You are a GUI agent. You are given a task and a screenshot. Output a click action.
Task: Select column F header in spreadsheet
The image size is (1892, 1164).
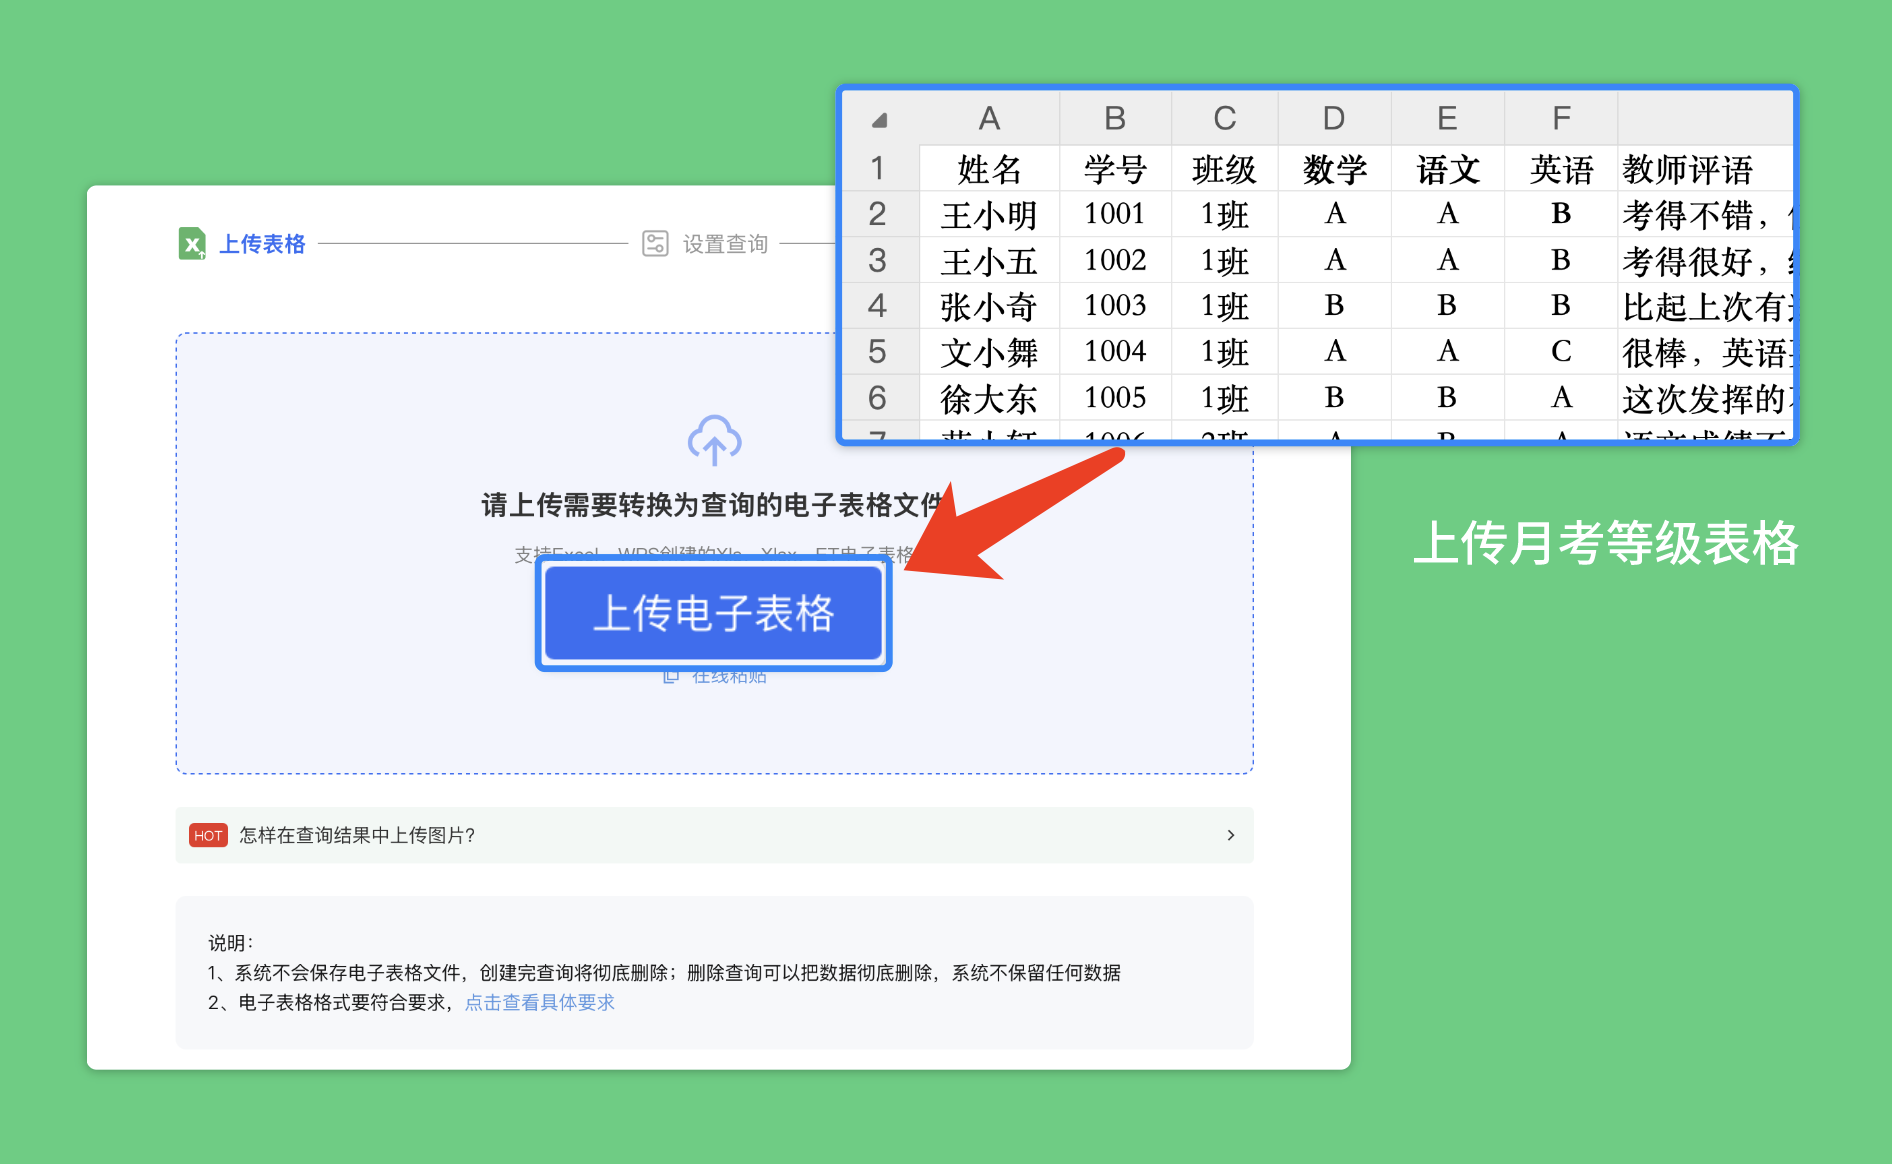tap(1561, 119)
